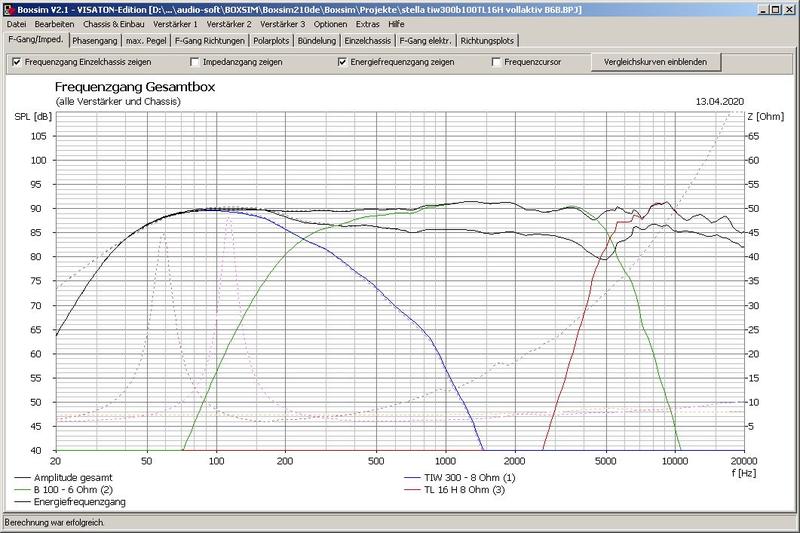Open the Hilfe menu
The width and height of the screenshot is (800, 533).
[397, 23]
